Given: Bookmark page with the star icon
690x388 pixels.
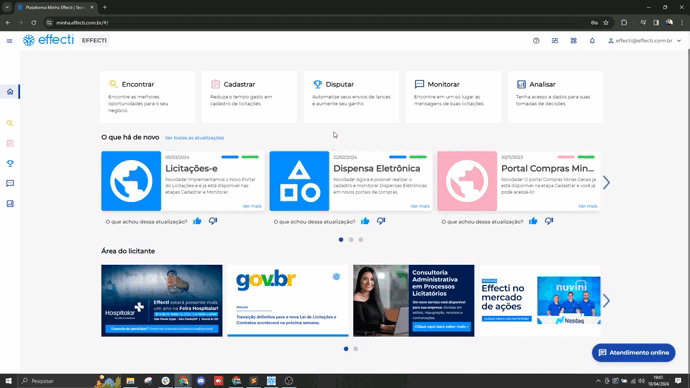Looking at the screenshot, I should (606, 22).
